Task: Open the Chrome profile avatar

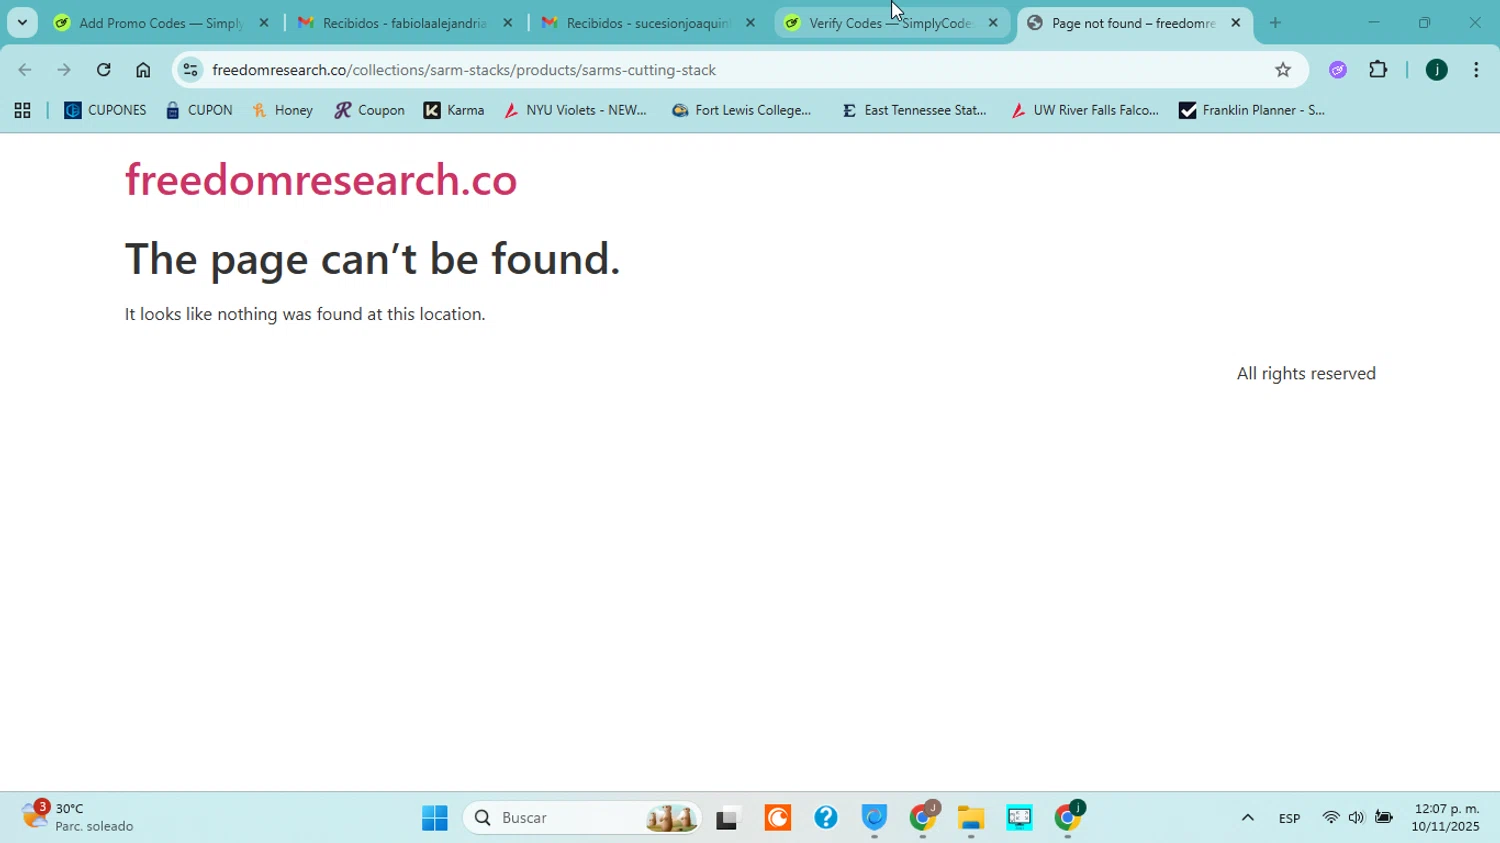Action: [1437, 70]
